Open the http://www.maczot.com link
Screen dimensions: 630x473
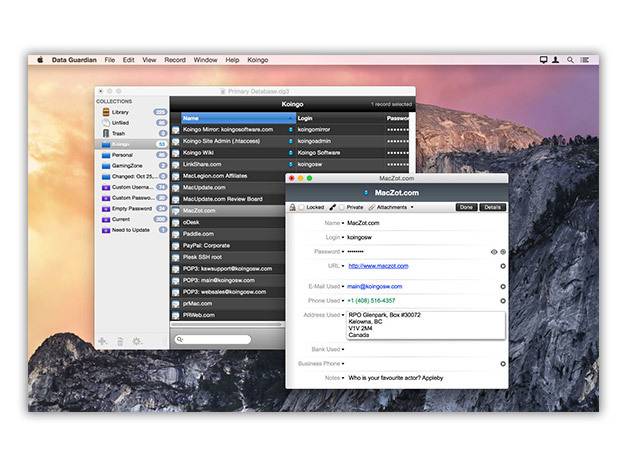379,266
